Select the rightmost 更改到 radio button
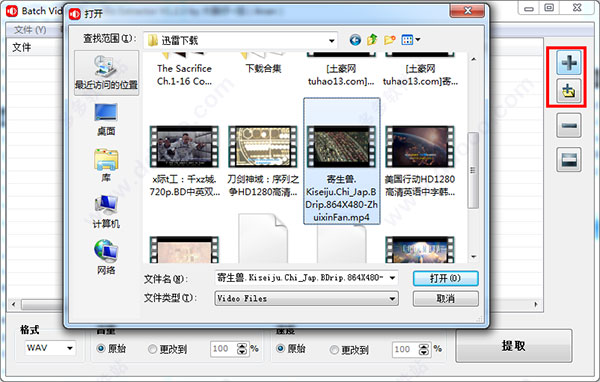This screenshot has width=600, height=382. point(334,349)
